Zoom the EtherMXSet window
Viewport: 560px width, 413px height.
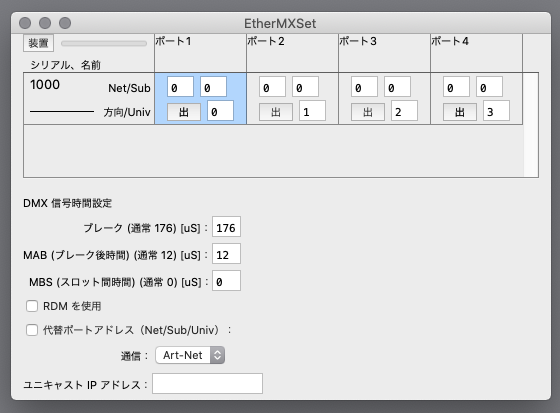pyautogui.click(x=65, y=23)
